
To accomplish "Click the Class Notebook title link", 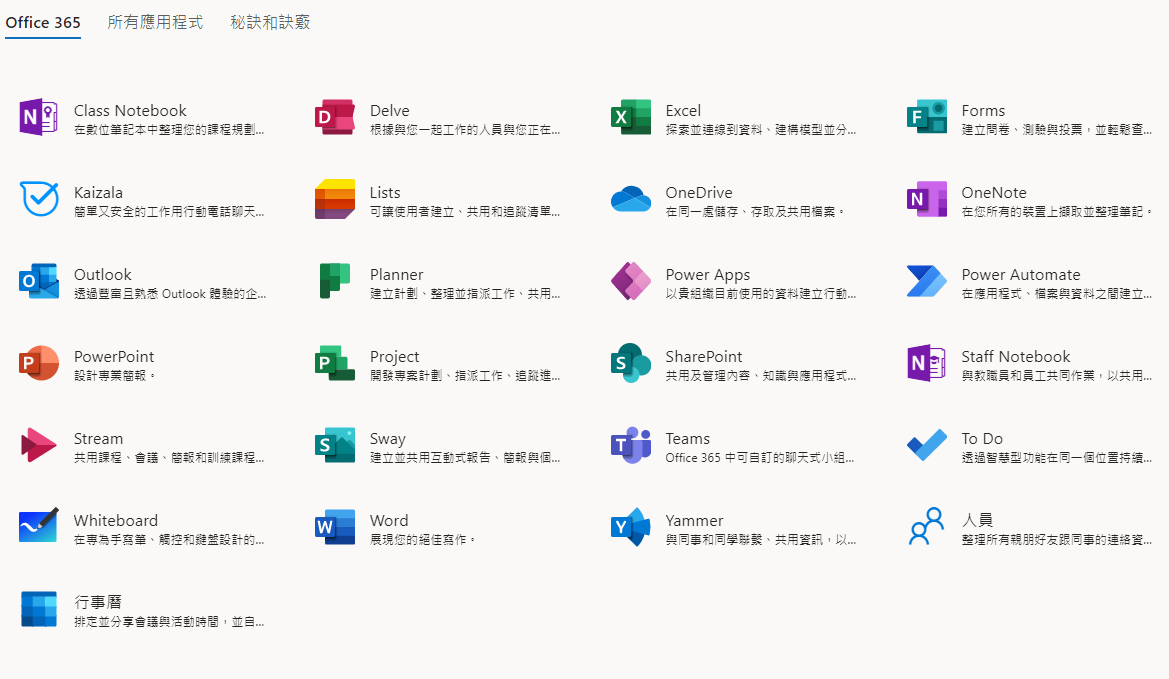I will [130, 110].
